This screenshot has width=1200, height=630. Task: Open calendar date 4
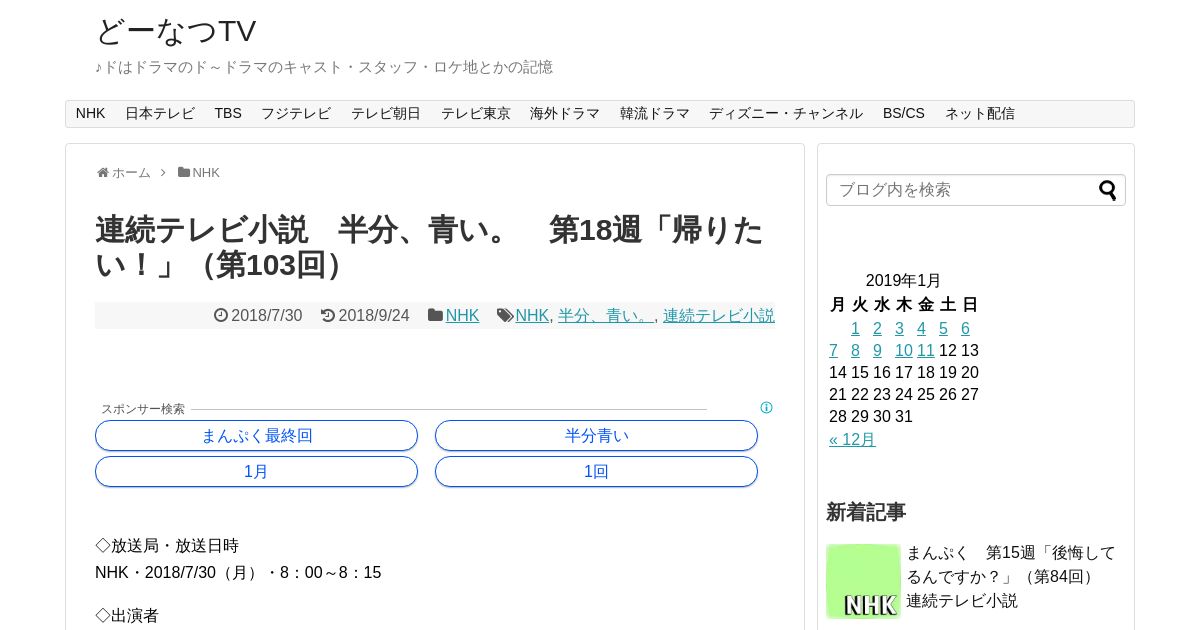[x=921, y=329]
